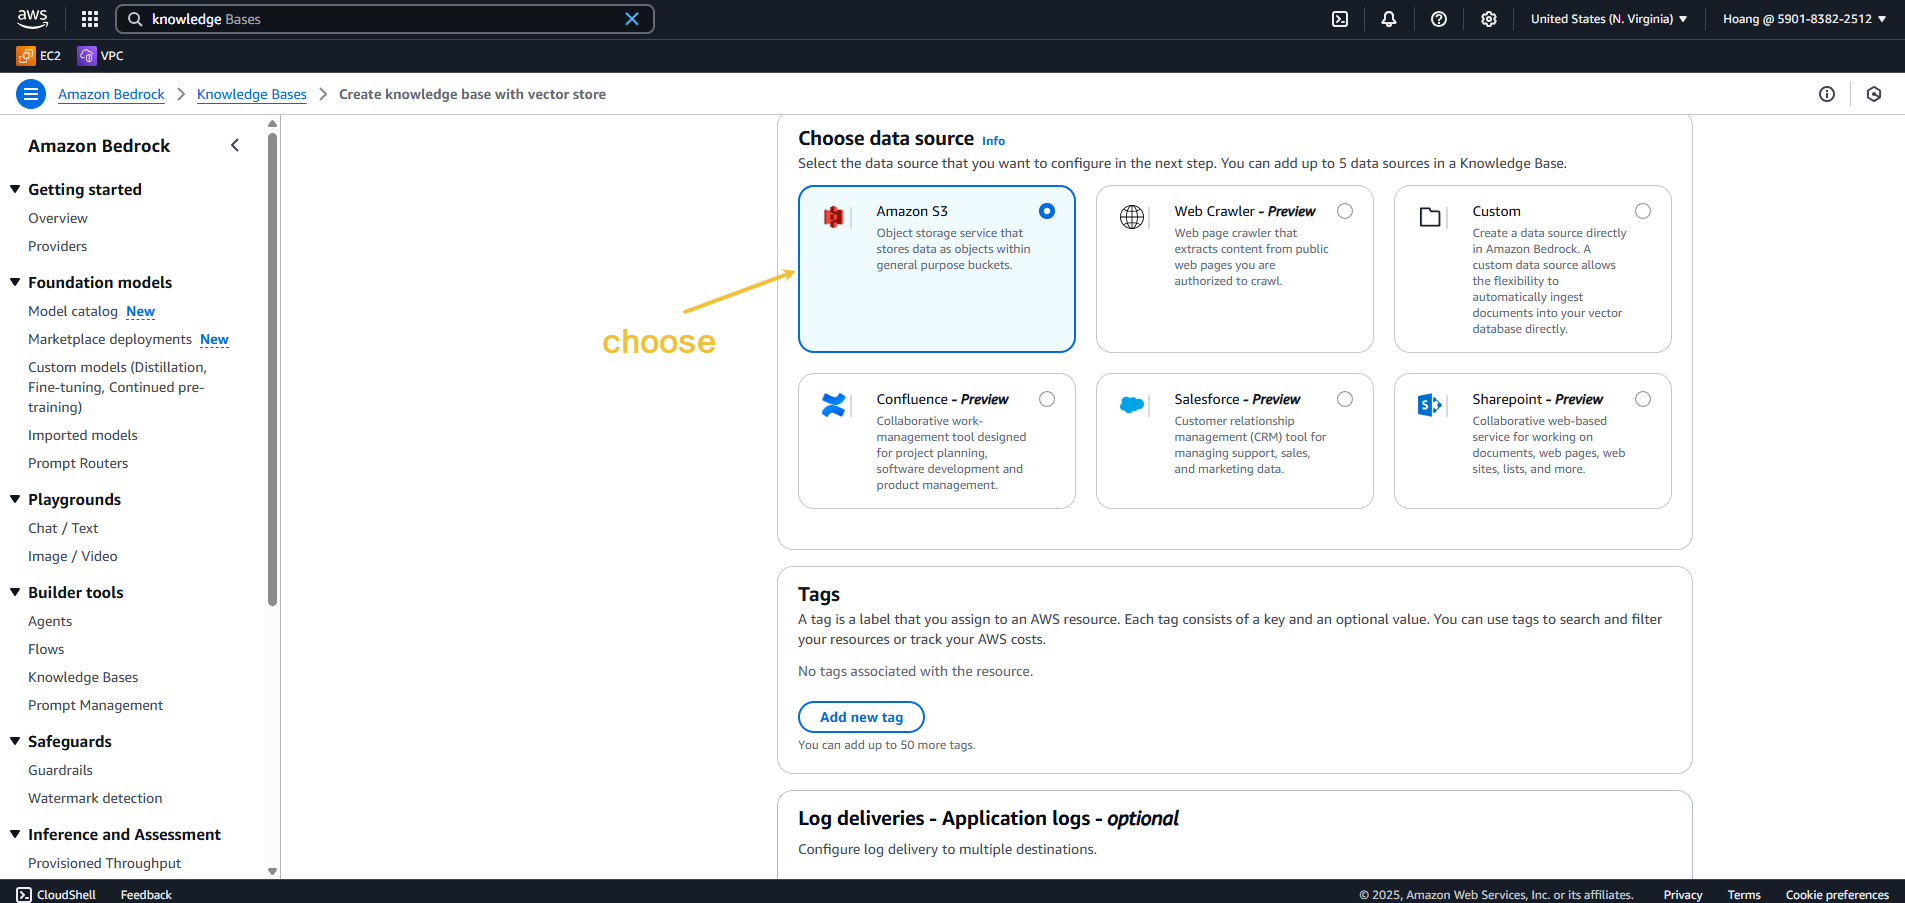Select the Amazon S3 radio button

point(1047,211)
